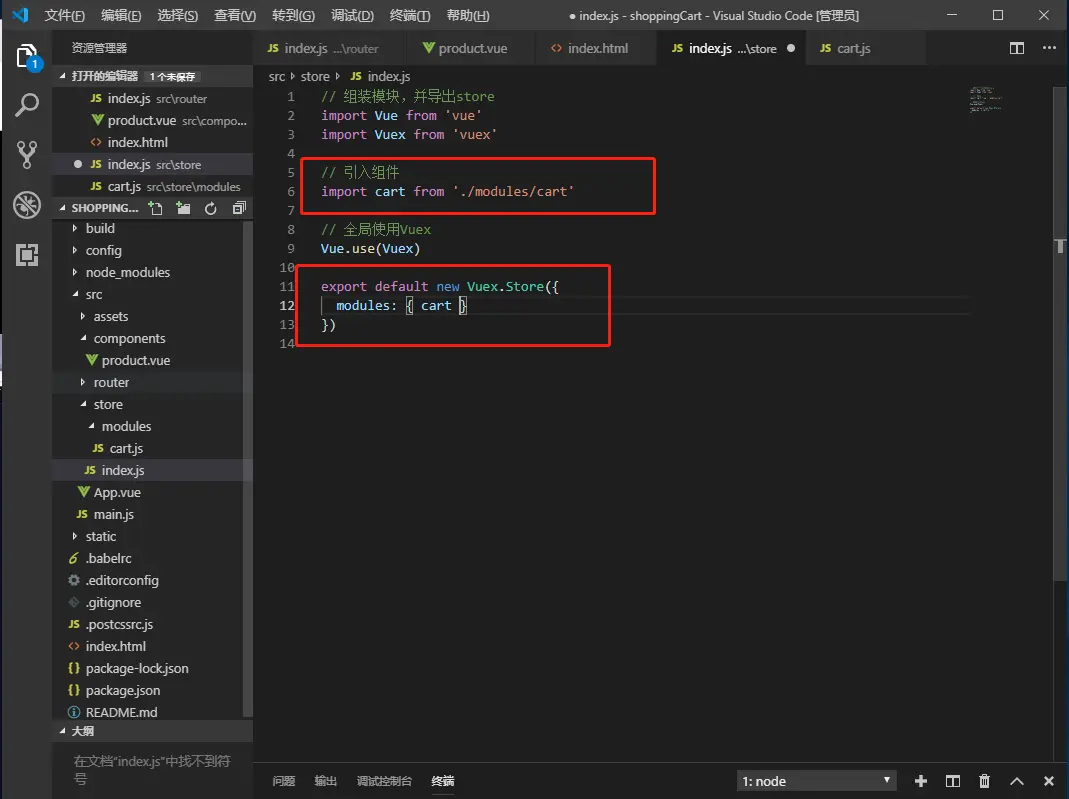Open the 选择(S) menu
Viewport: 1069px width, 799px height.
(177, 15)
